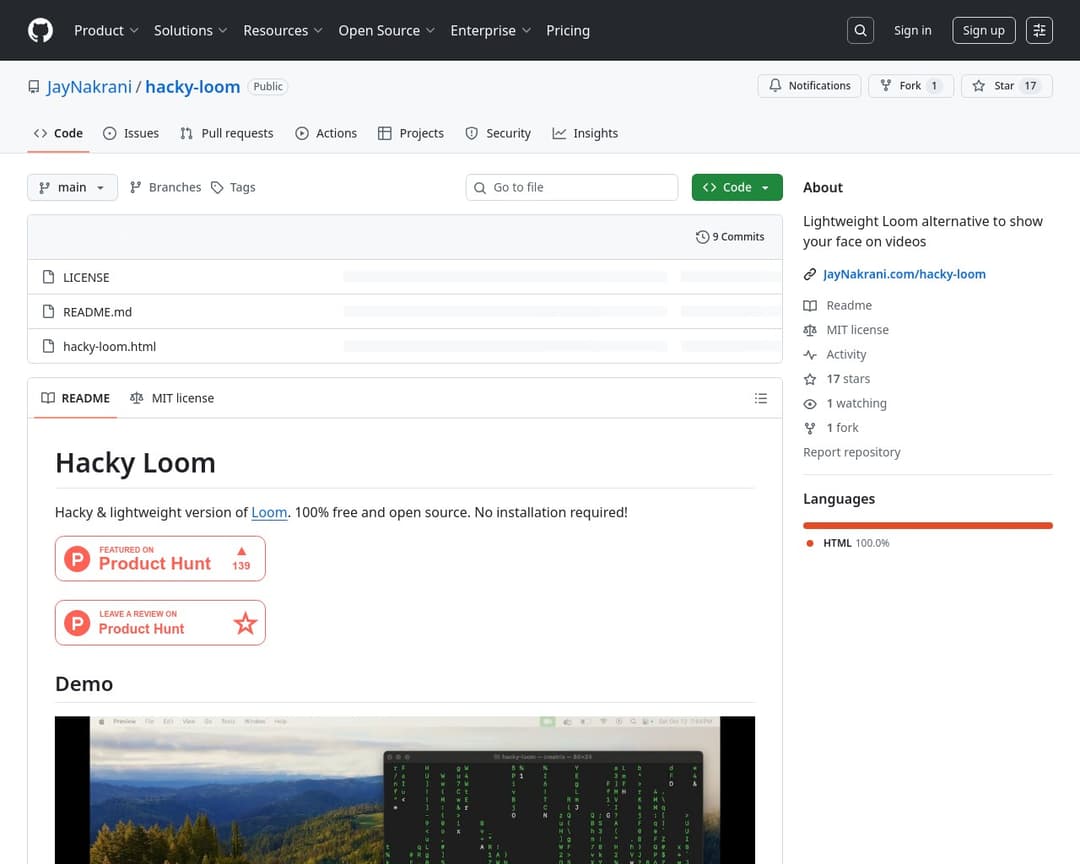The height and width of the screenshot is (864, 1080).
Task: Toggle Notifications for this repository
Action: tap(809, 86)
